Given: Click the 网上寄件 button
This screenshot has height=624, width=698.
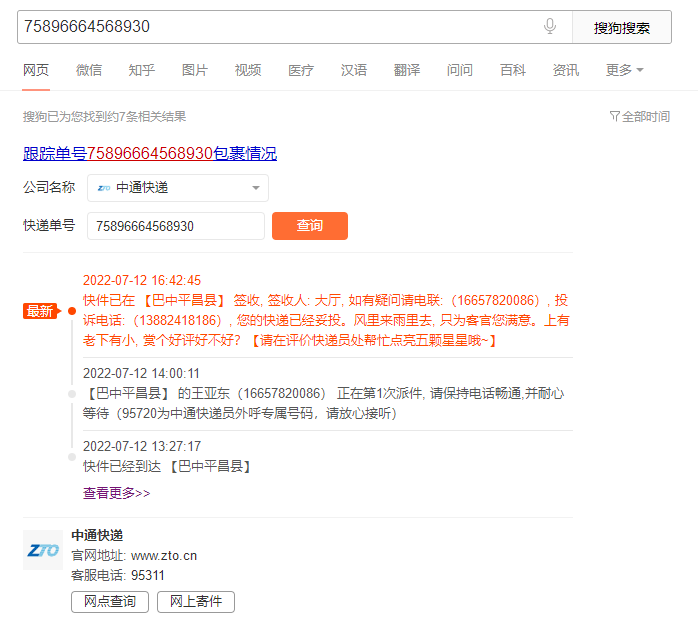Looking at the screenshot, I should point(196,602).
